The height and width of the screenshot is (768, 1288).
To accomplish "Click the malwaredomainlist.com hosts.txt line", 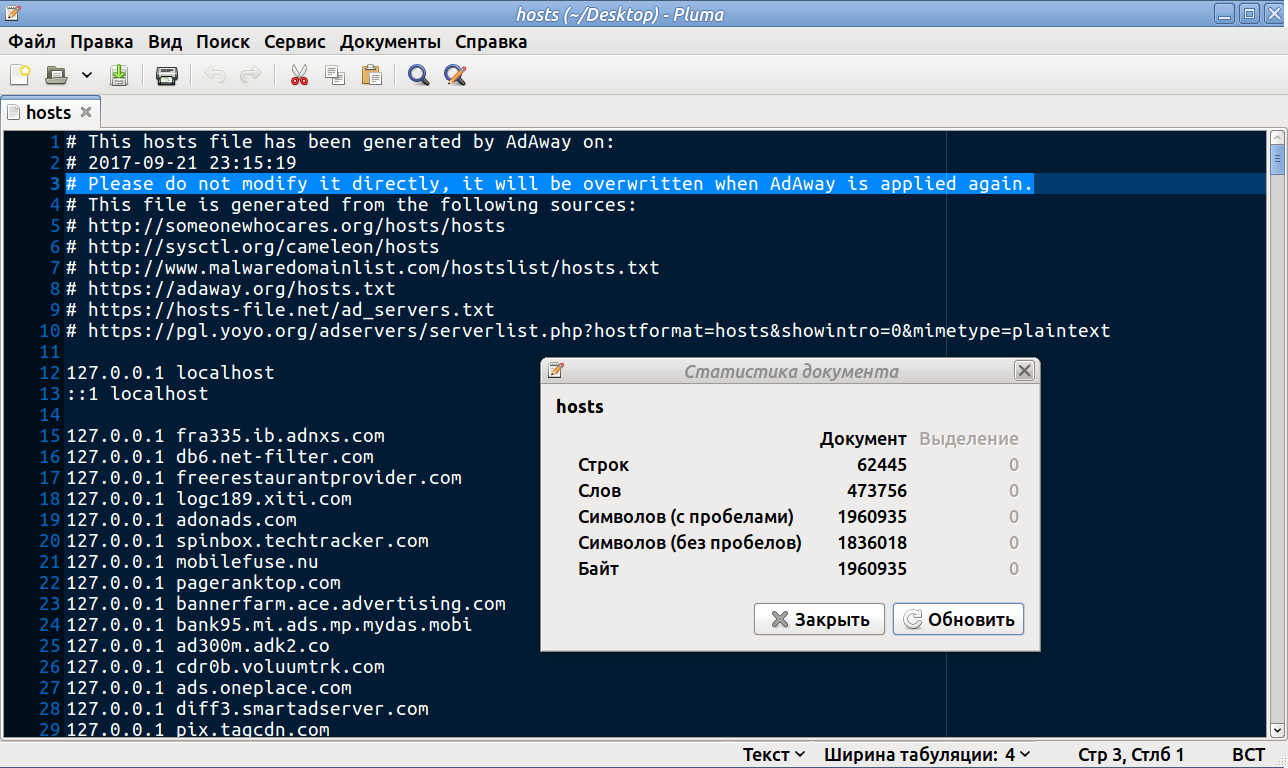I will coord(363,268).
